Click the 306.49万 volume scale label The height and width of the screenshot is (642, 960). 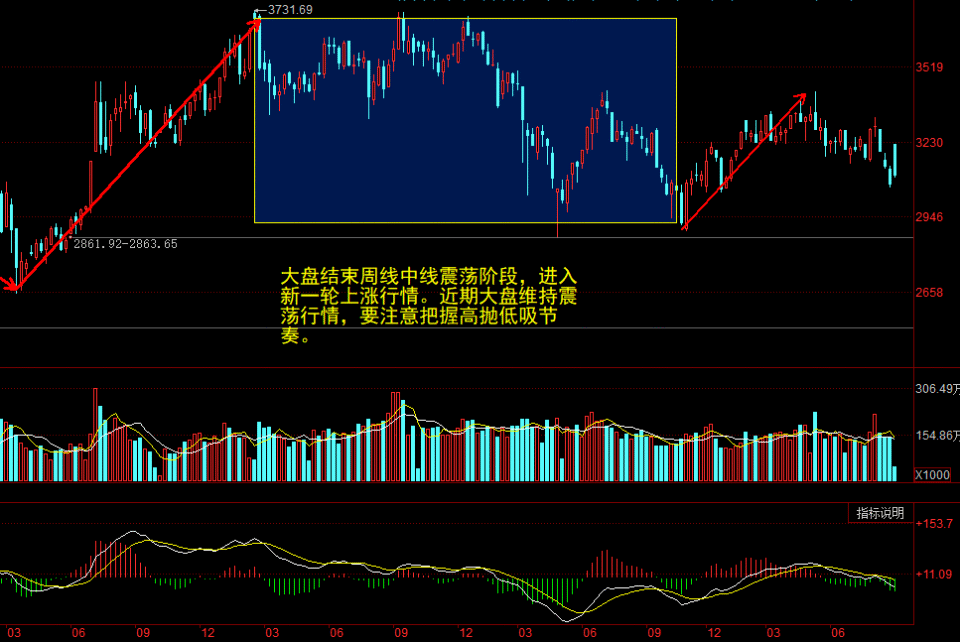pos(936,389)
